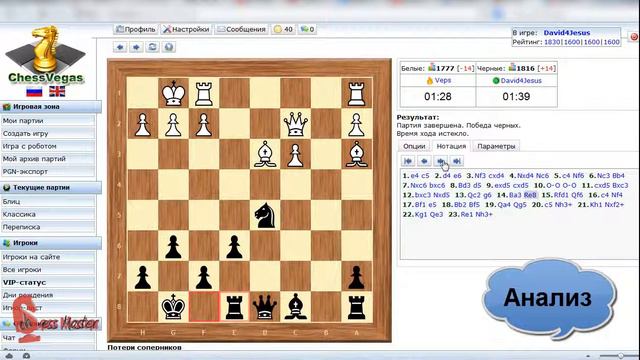
Task: Click the 1830 rating link
Action: (x=552, y=42)
